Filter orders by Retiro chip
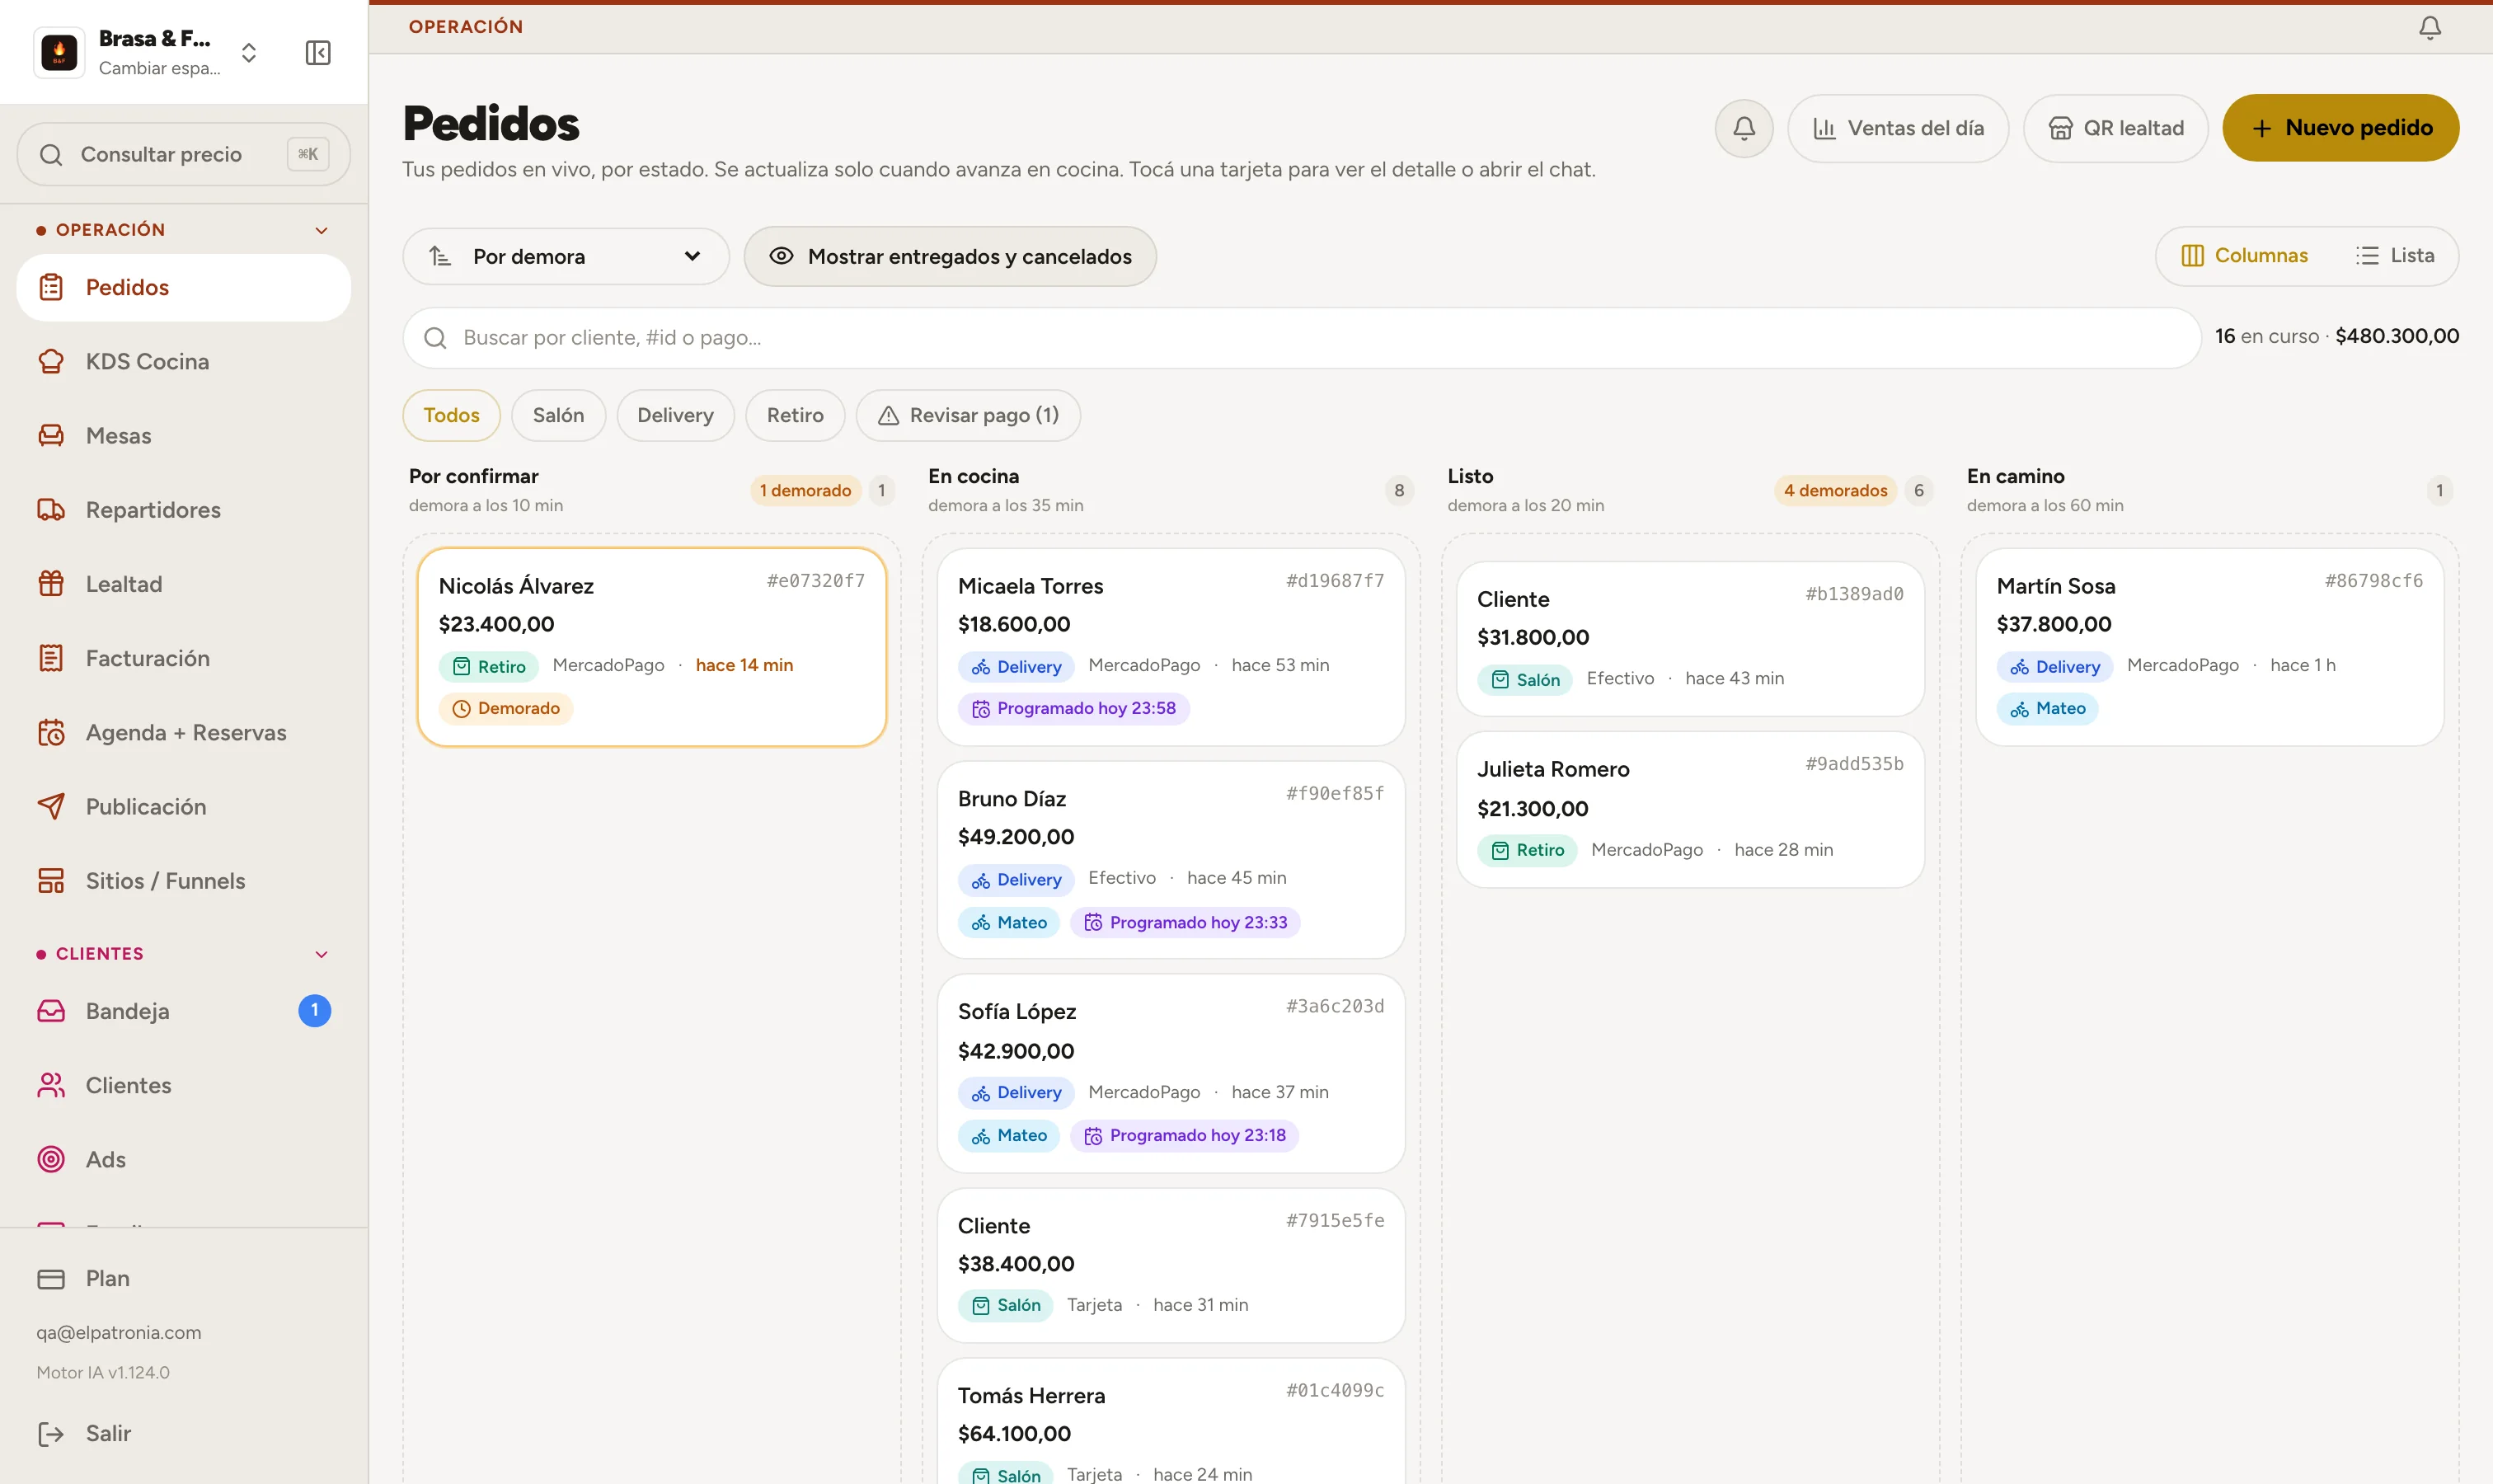The width and height of the screenshot is (2493, 1484). coord(795,415)
